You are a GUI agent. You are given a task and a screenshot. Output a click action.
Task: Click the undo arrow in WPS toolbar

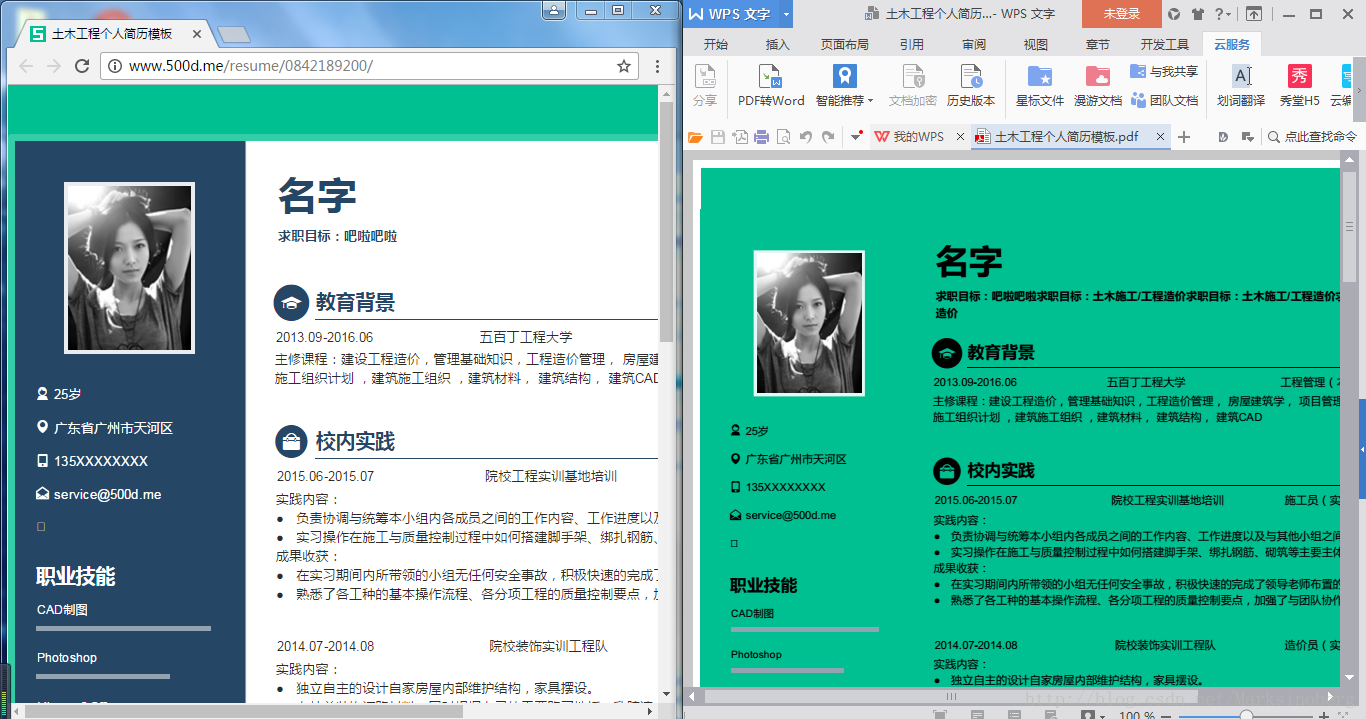806,137
